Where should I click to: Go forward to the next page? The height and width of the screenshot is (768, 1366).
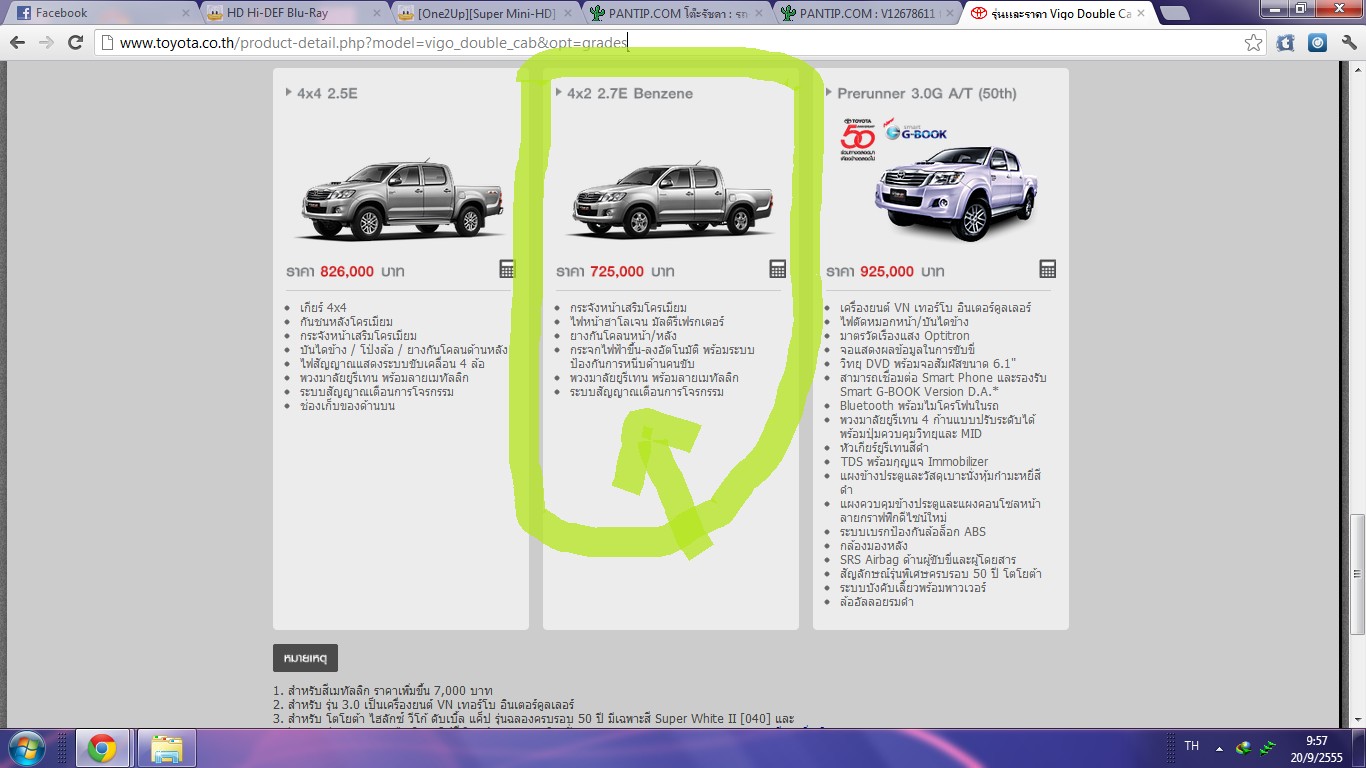click(46, 43)
